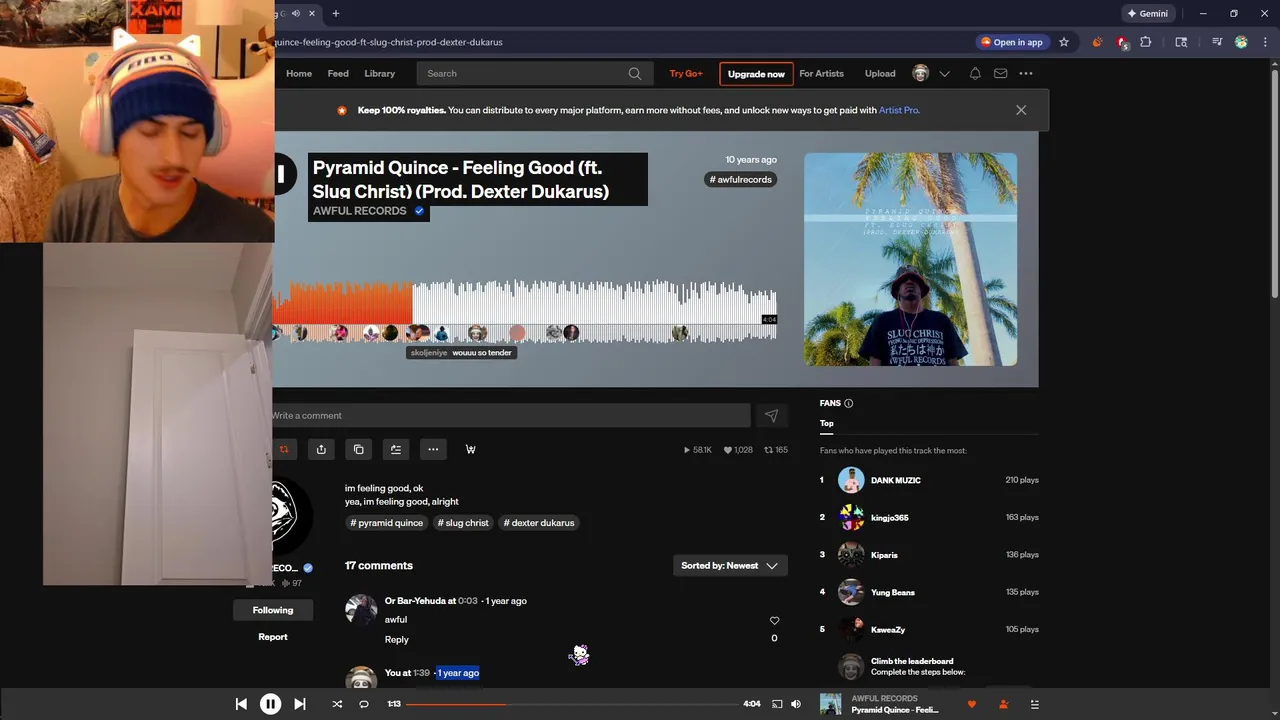Image resolution: width=1280 pixels, height=720 pixels.
Task: Open Sorted by: Newest dropdown
Action: 730,566
